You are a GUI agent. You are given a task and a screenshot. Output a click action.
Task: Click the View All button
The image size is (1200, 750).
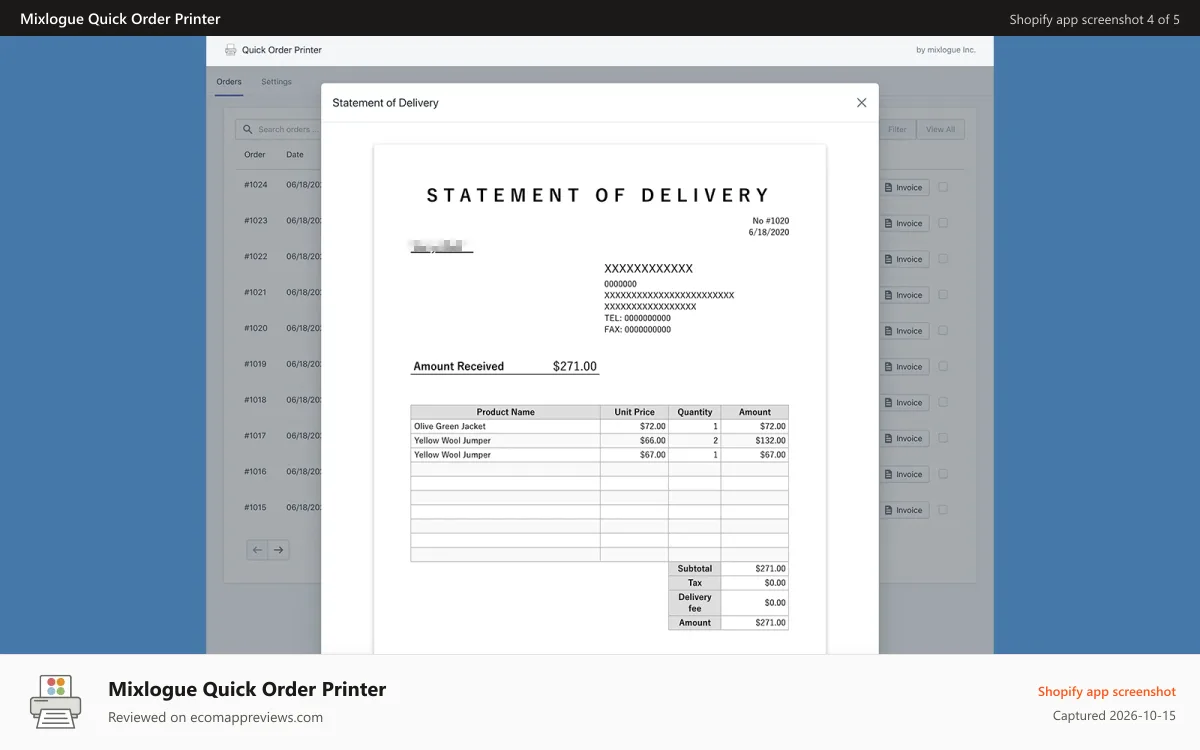(x=940, y=129)
